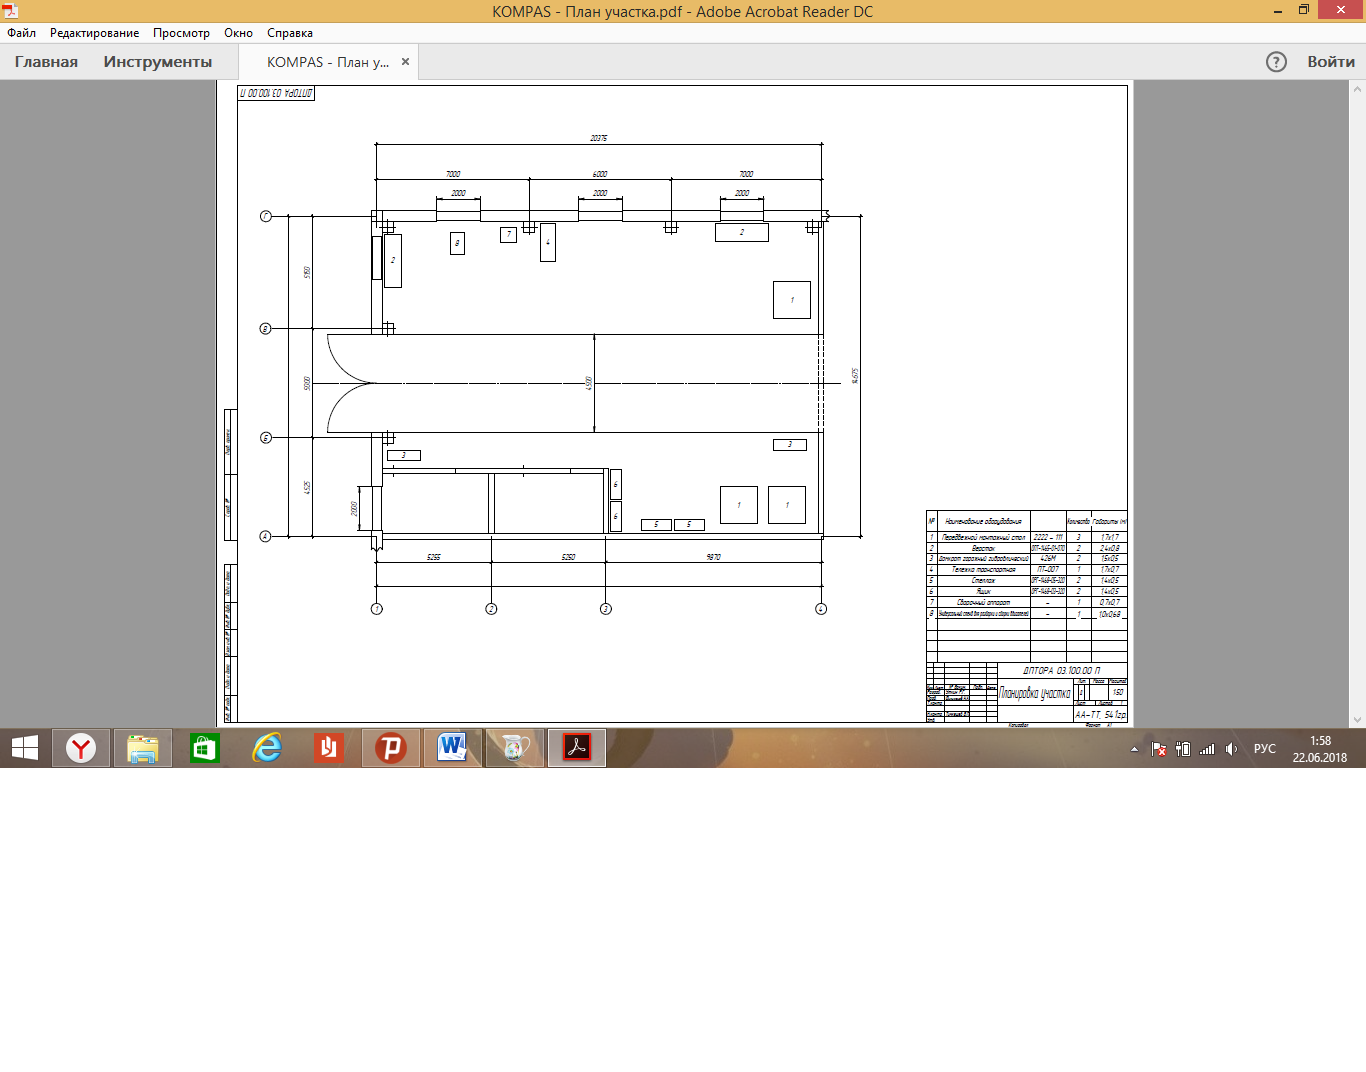Switch to the Инструменты tab
Image resolution: width=1366 pixels, height=1072 pixels.
[x=157, y=62]
